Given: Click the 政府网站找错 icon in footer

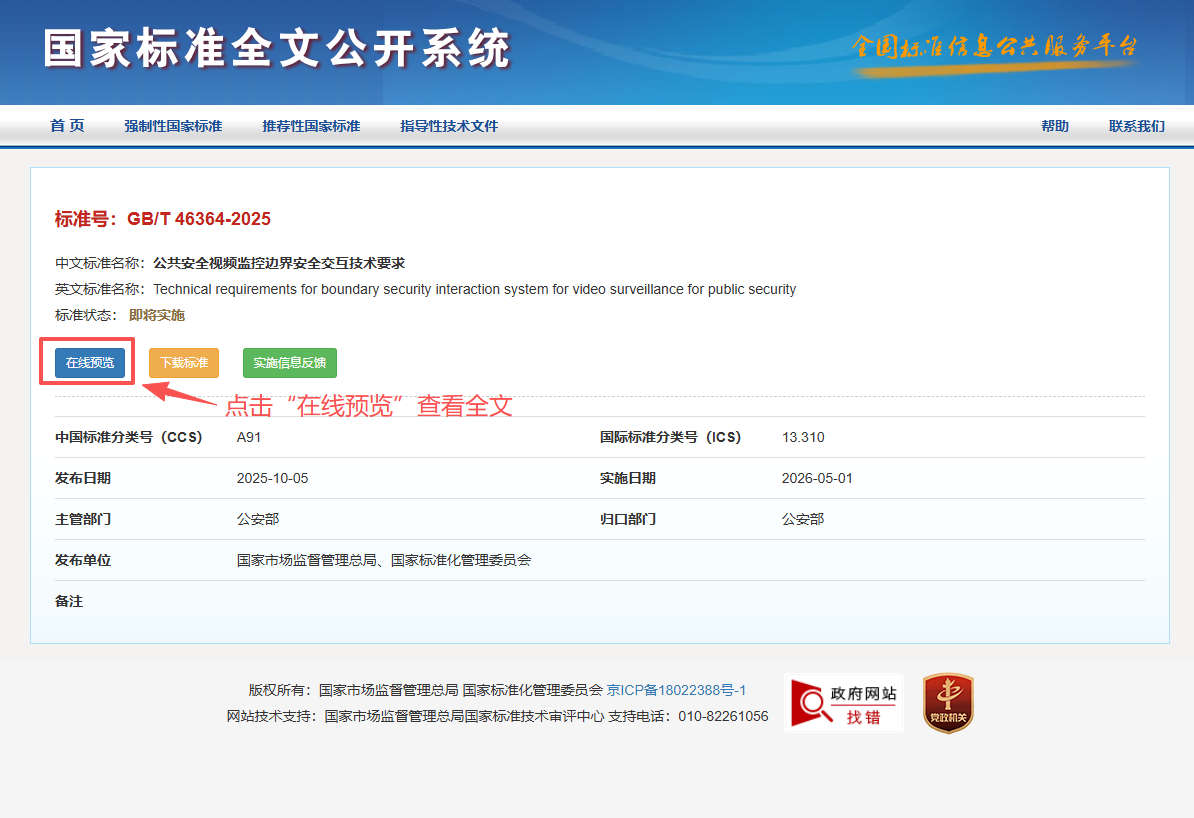Looking at the screenshot, I should click(844, 703).
